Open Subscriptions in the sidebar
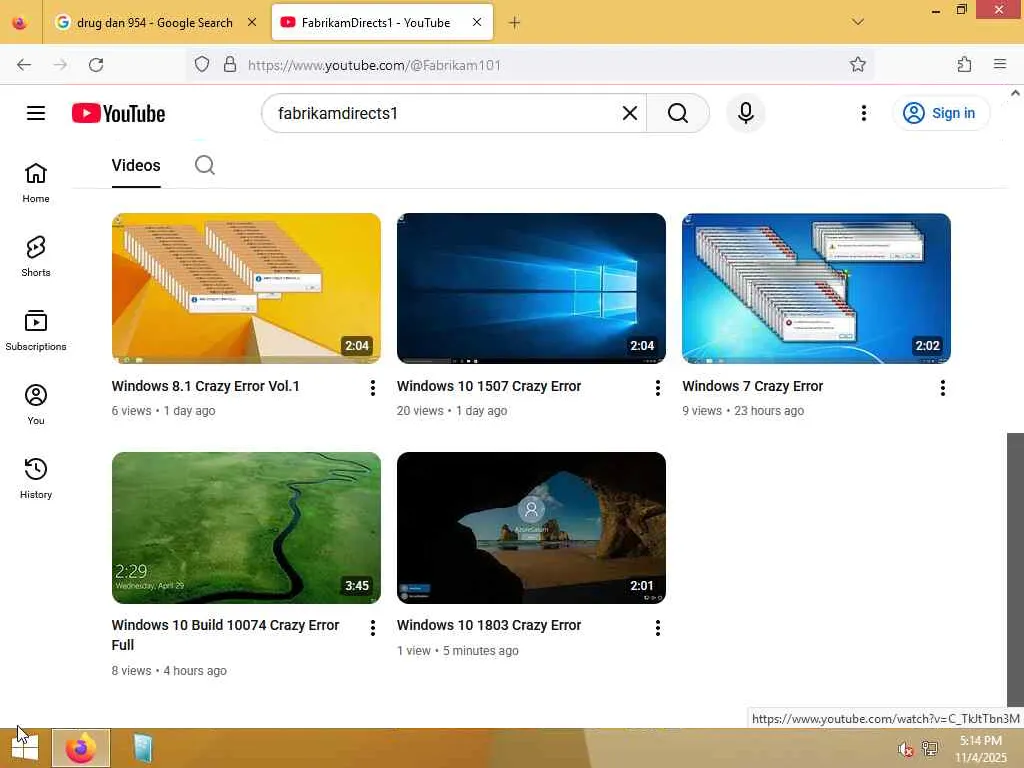Image resolution: width=1024 pixels, height=768 pixels. [36, 330]
